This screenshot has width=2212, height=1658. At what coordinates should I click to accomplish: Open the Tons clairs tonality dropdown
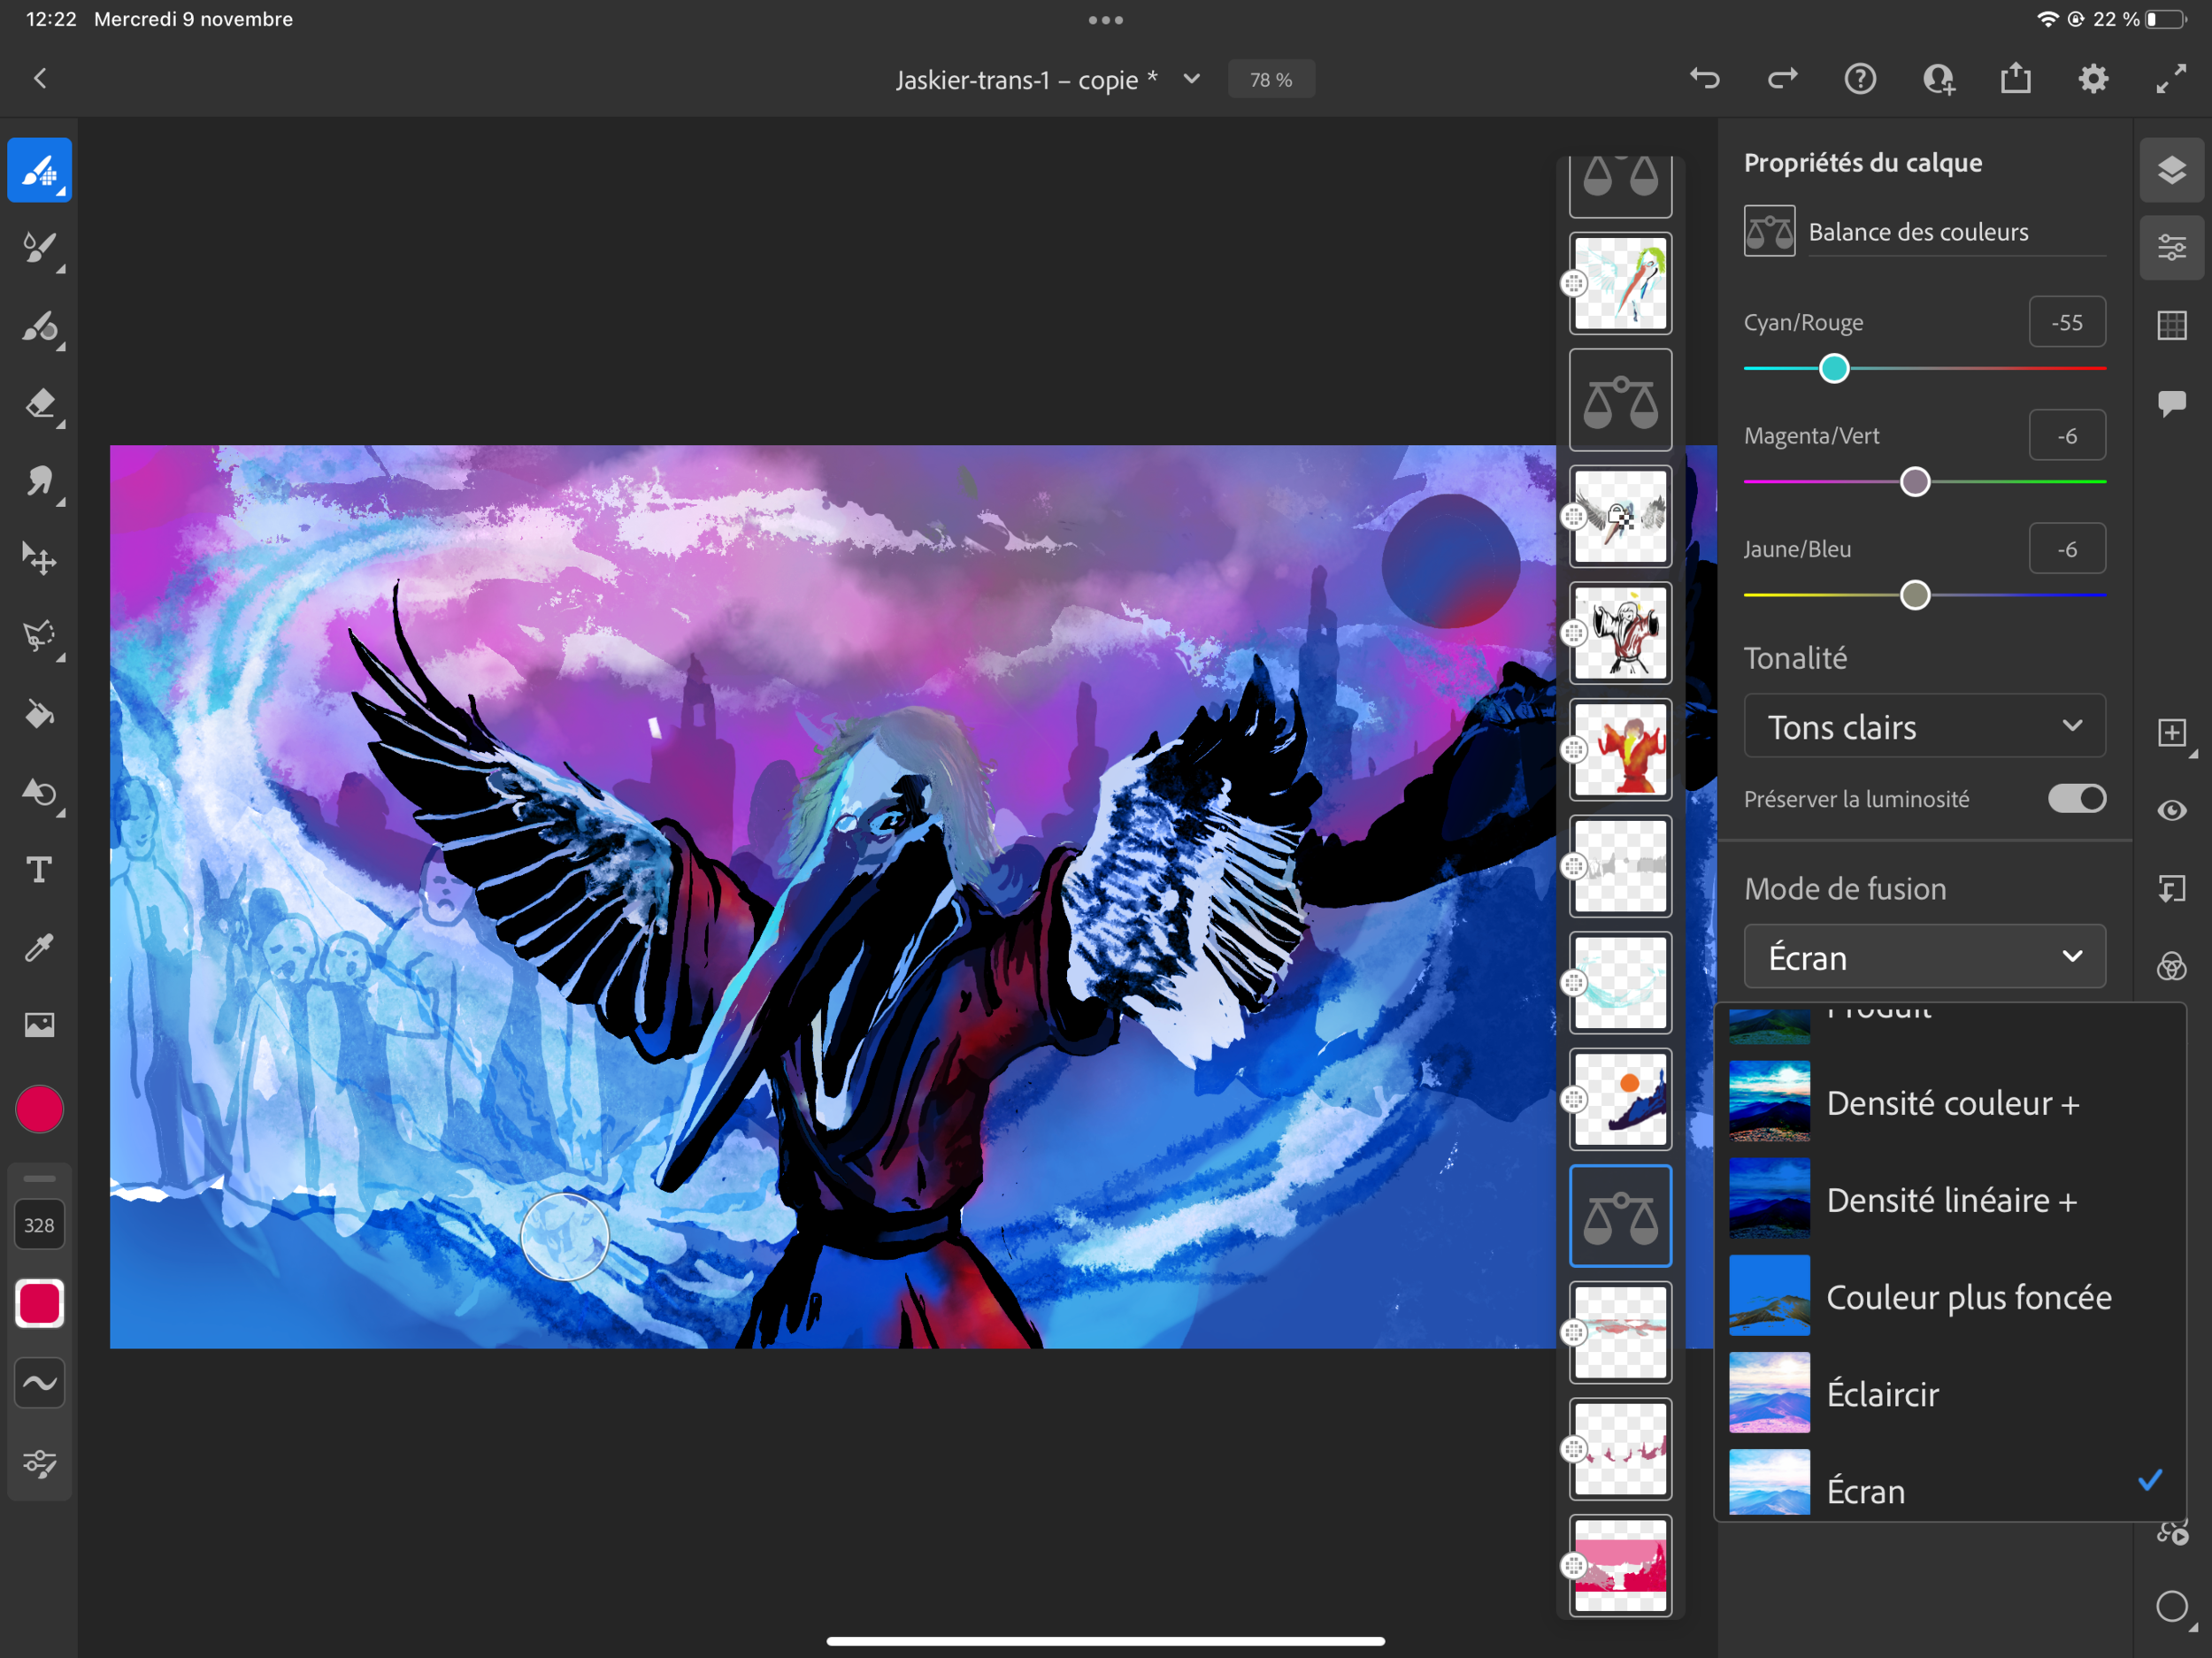click(x=1924, y=727)
